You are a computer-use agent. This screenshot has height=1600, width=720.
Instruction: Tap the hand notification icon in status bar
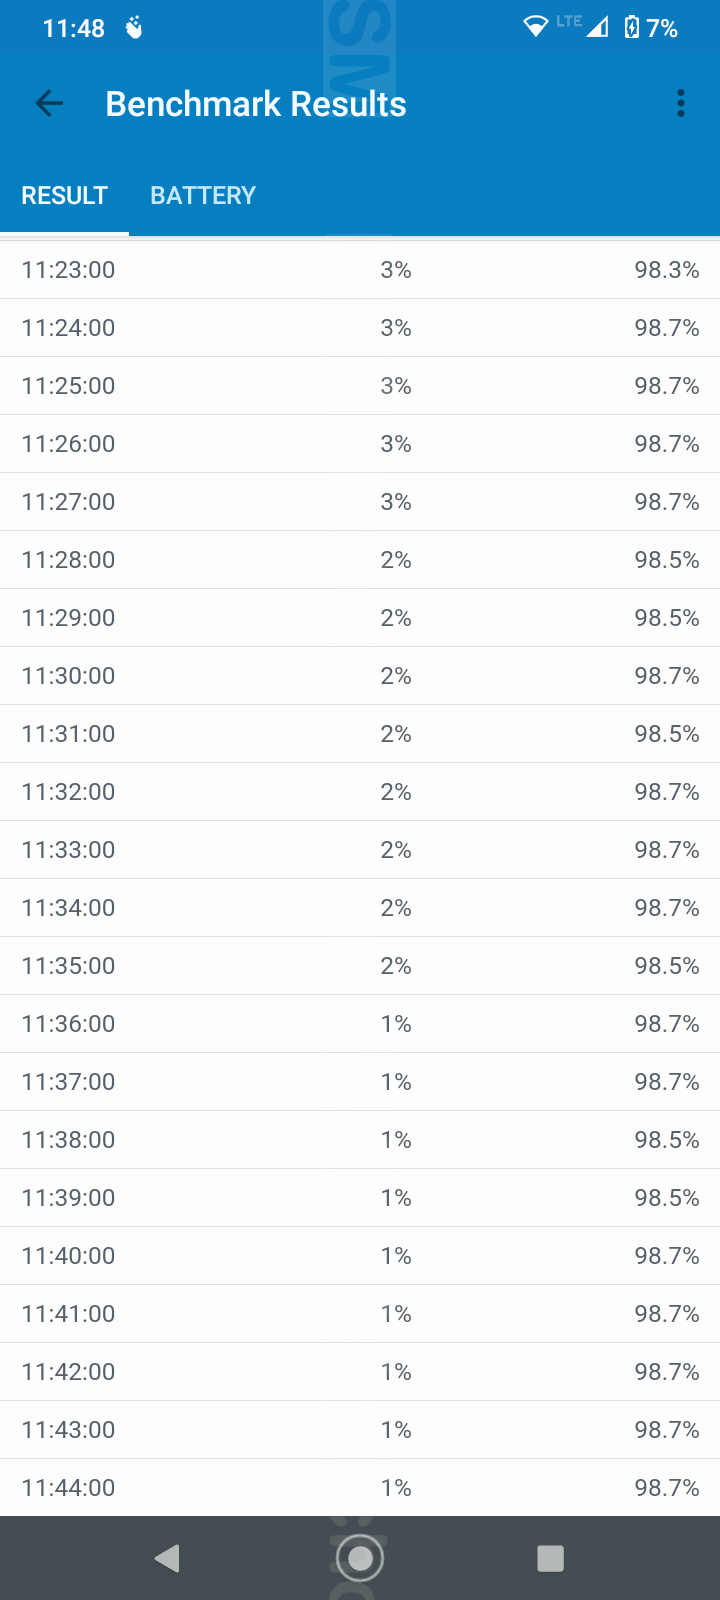(x=134, y=28)
